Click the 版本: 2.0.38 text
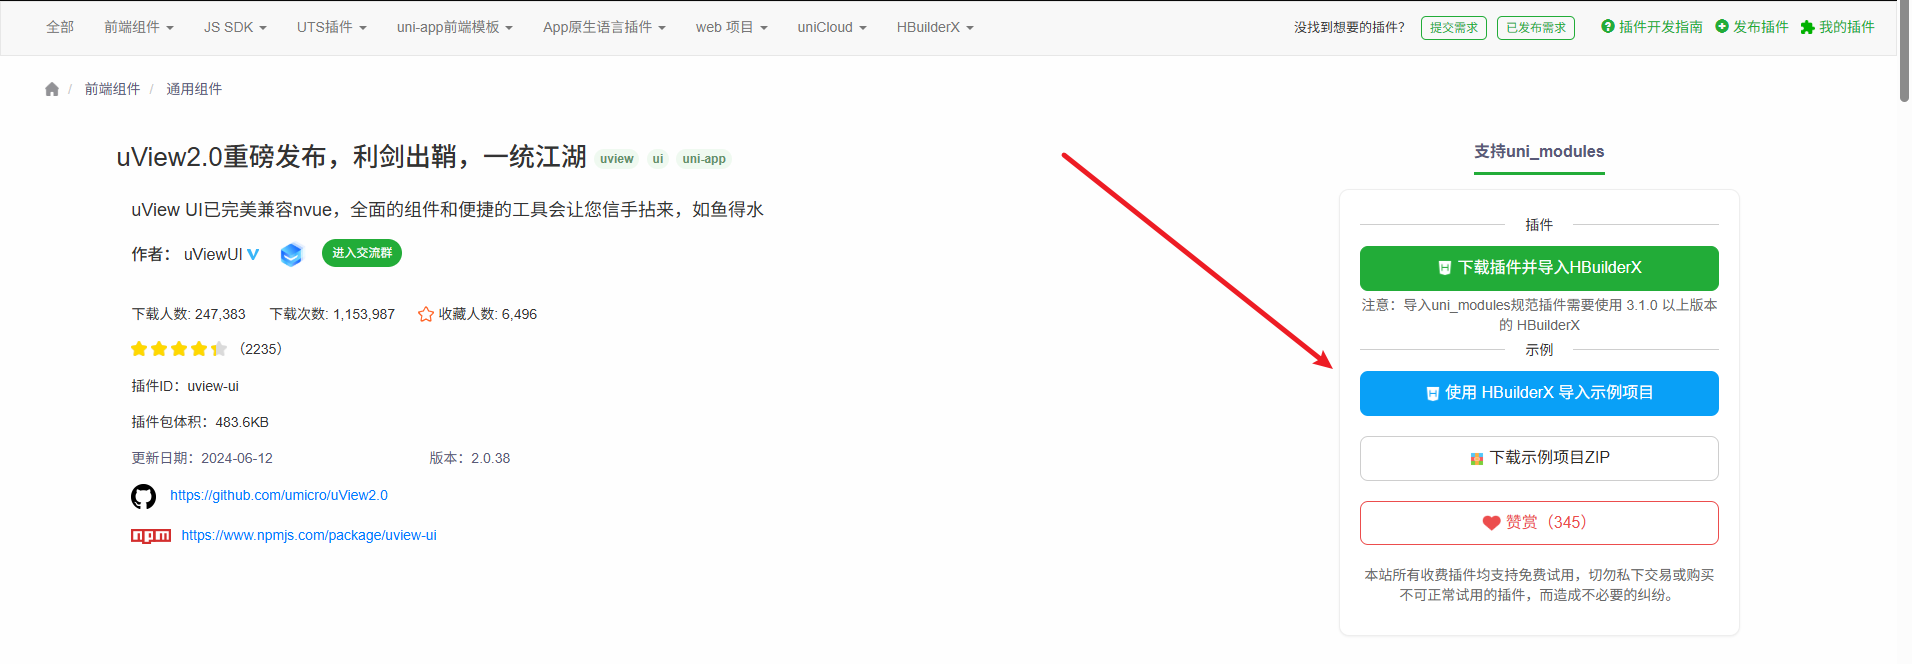This screenshot has width=1912, height=664. pyautogui.click(x=470, y=458)
